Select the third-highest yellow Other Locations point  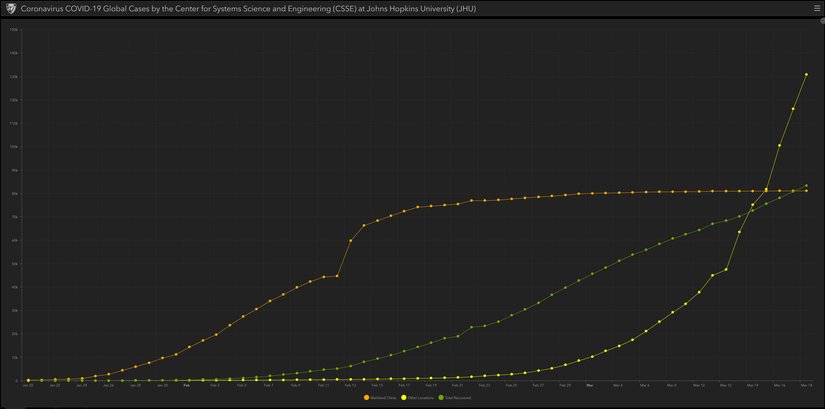point(779,145)
